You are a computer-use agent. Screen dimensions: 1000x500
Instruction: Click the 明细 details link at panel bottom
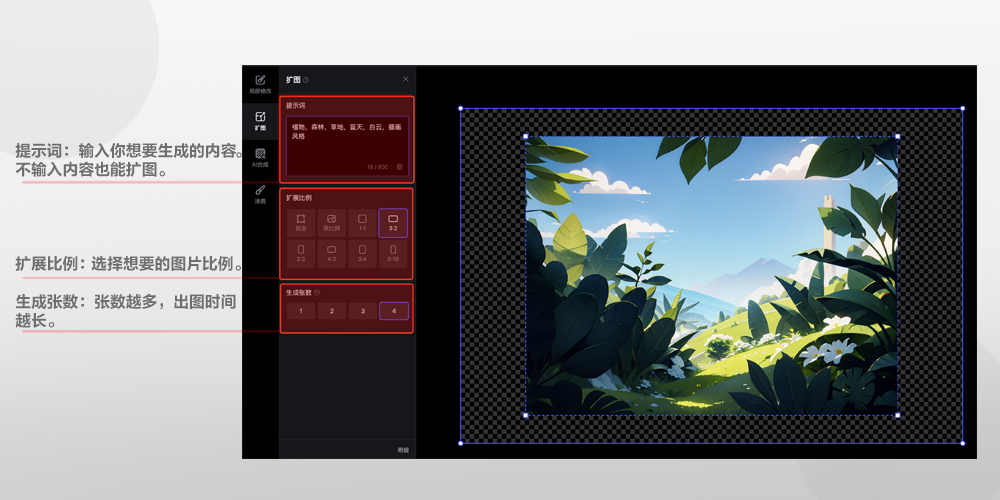click(x=403, y=450)
